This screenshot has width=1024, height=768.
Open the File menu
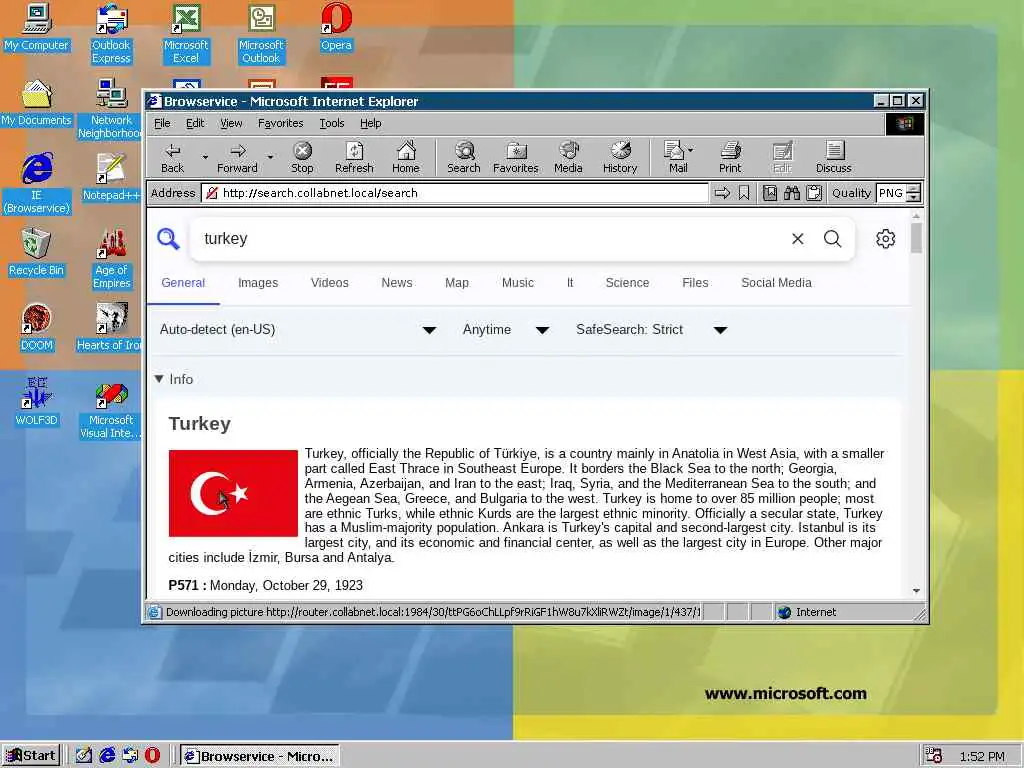(162, 123)
